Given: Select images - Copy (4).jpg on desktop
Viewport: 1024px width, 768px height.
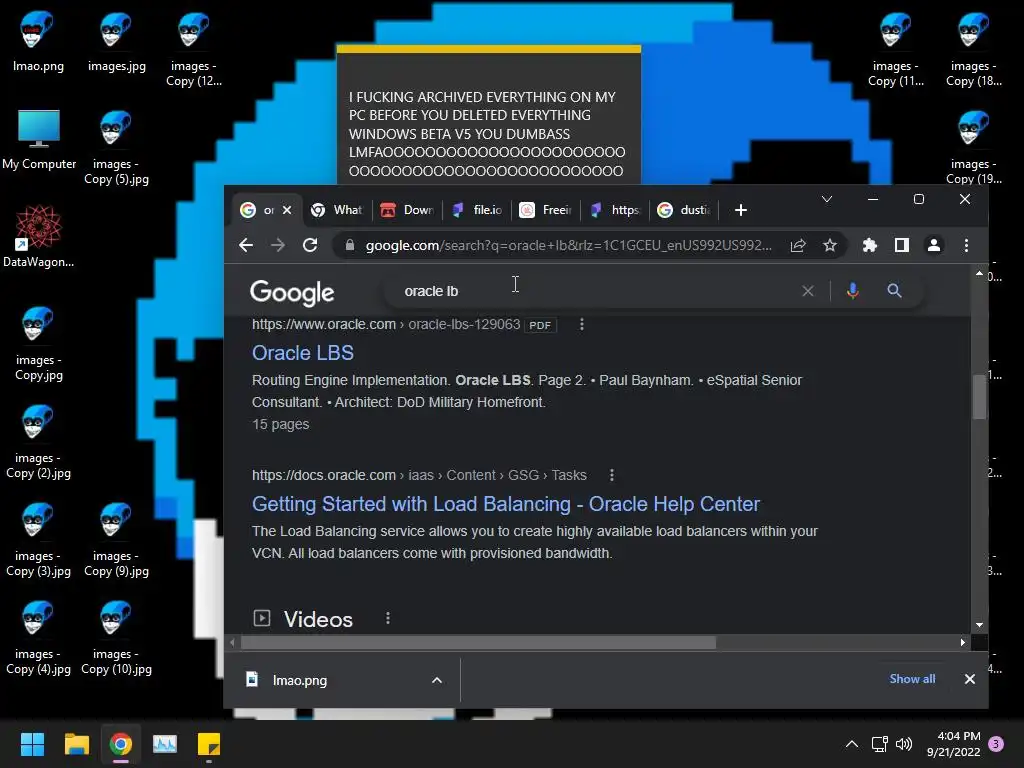Looking at the screenshot, I should (38, 637).
